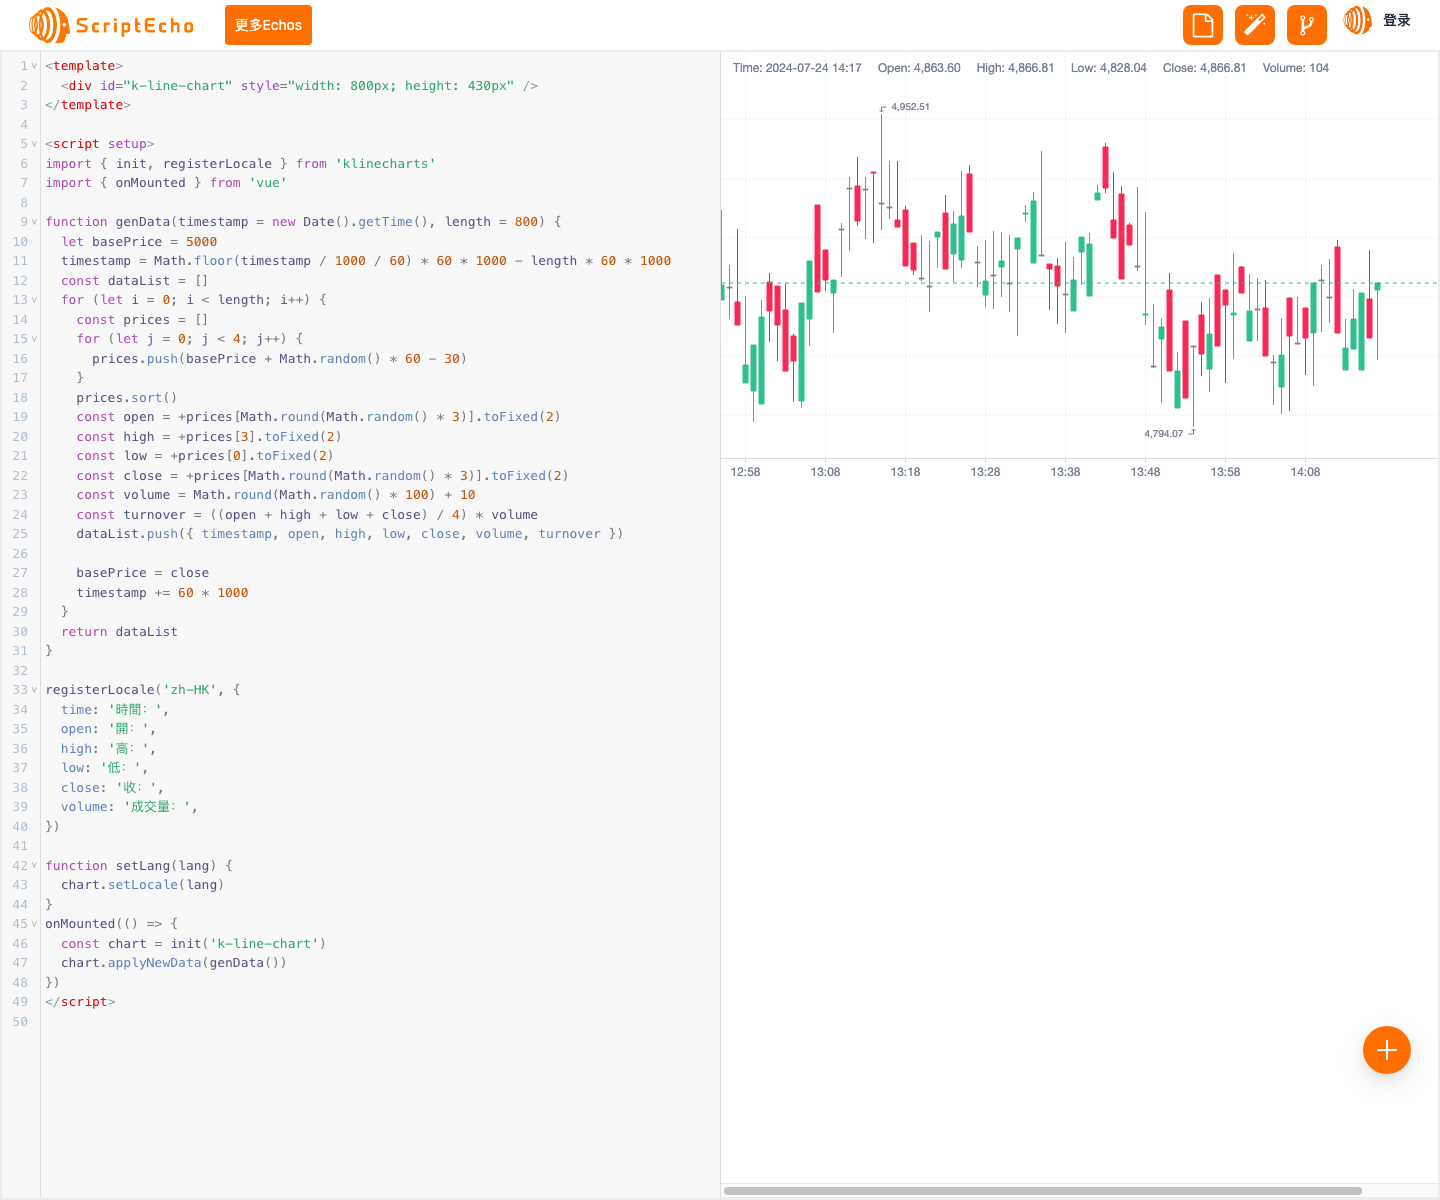
Task: Click chart.applyNewData call on line 47
Action: pos(174,963)
